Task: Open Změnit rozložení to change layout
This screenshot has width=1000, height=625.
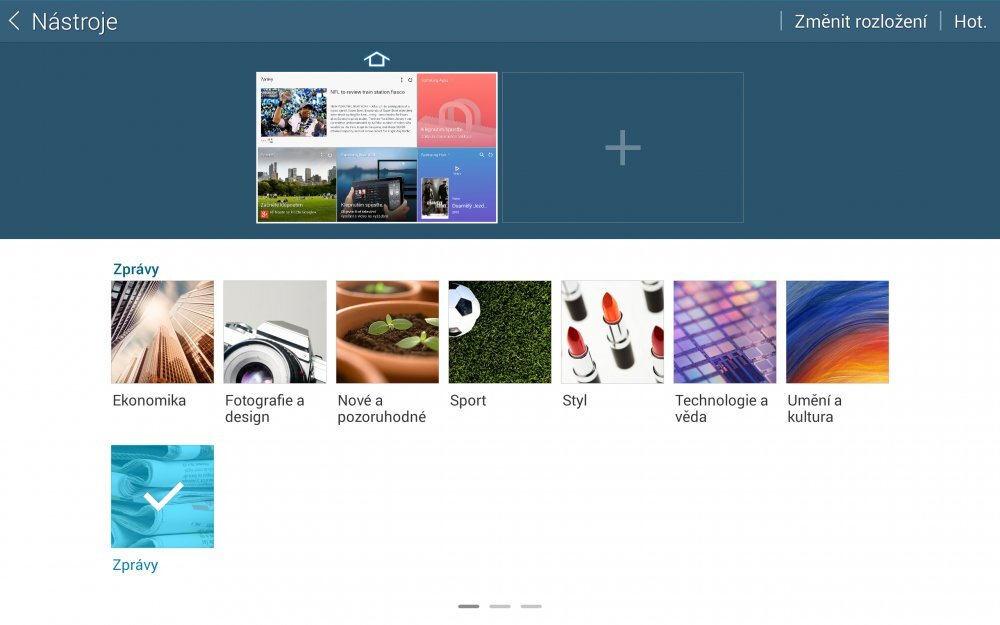Action: (x=860, y=21)
